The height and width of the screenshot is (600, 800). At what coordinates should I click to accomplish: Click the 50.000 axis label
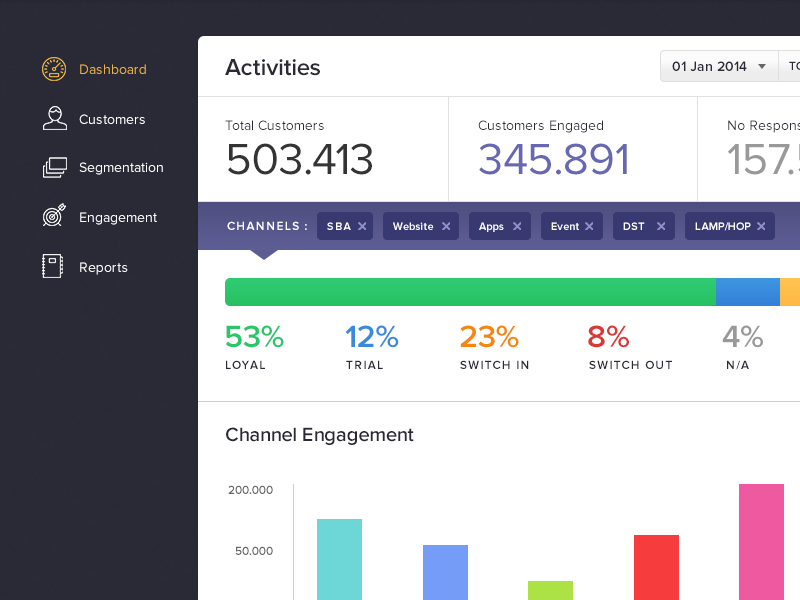254,551
